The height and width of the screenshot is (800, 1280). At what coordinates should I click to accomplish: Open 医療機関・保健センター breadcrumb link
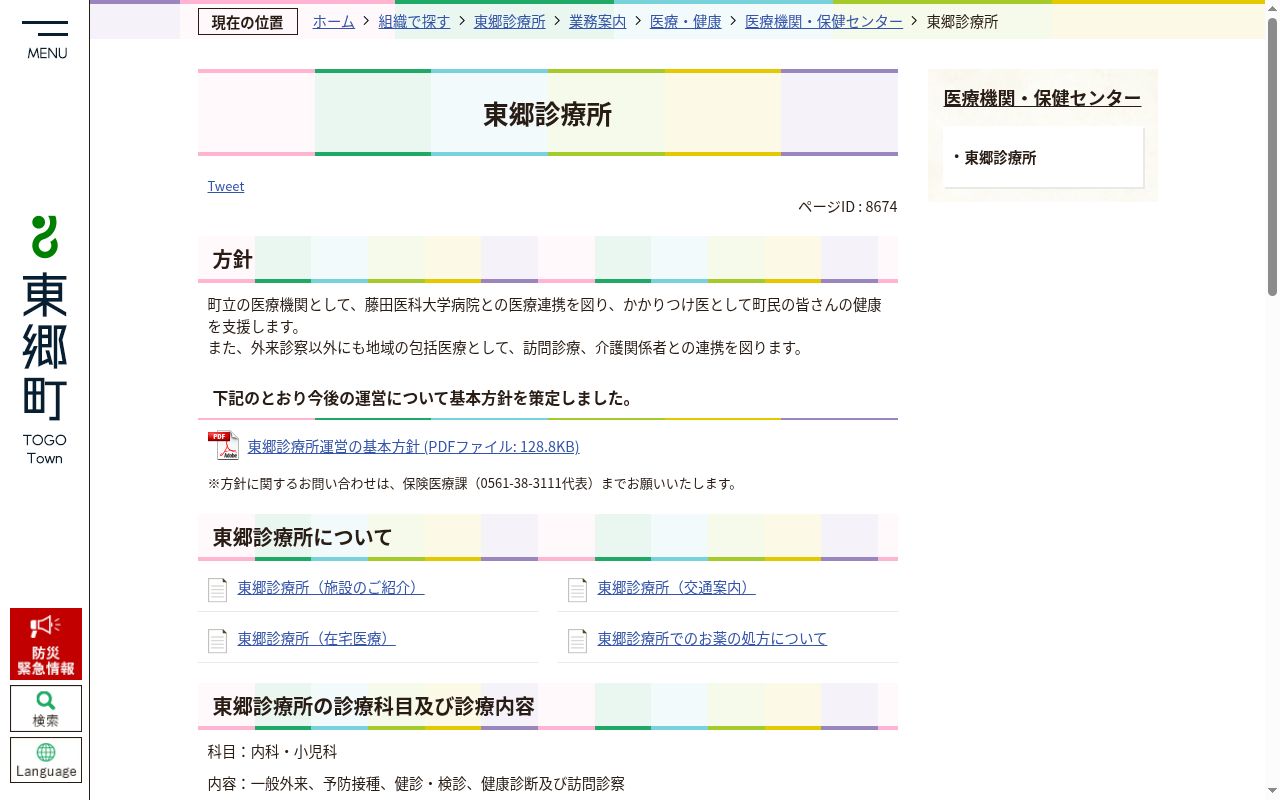click(824, 21)
